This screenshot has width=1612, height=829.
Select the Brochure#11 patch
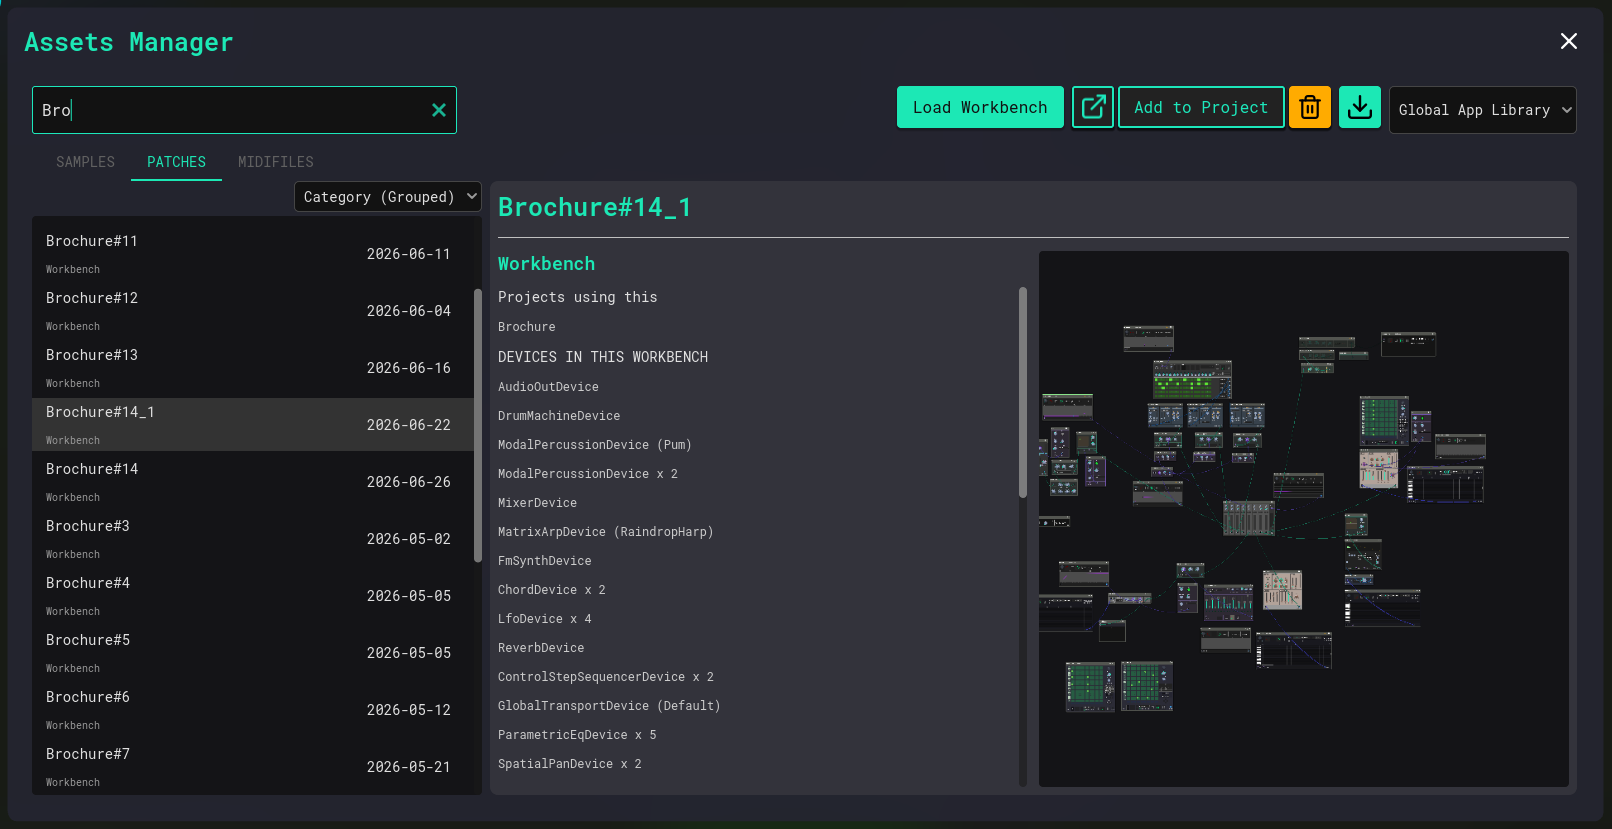[253, 255]
